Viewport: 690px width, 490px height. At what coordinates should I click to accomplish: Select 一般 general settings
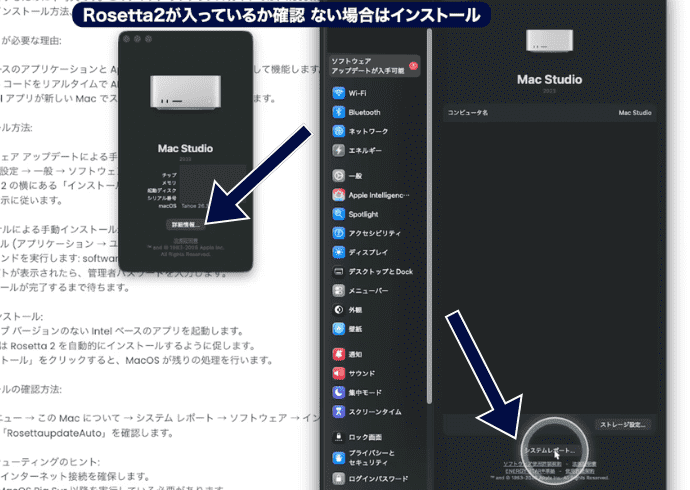(357, 175)
